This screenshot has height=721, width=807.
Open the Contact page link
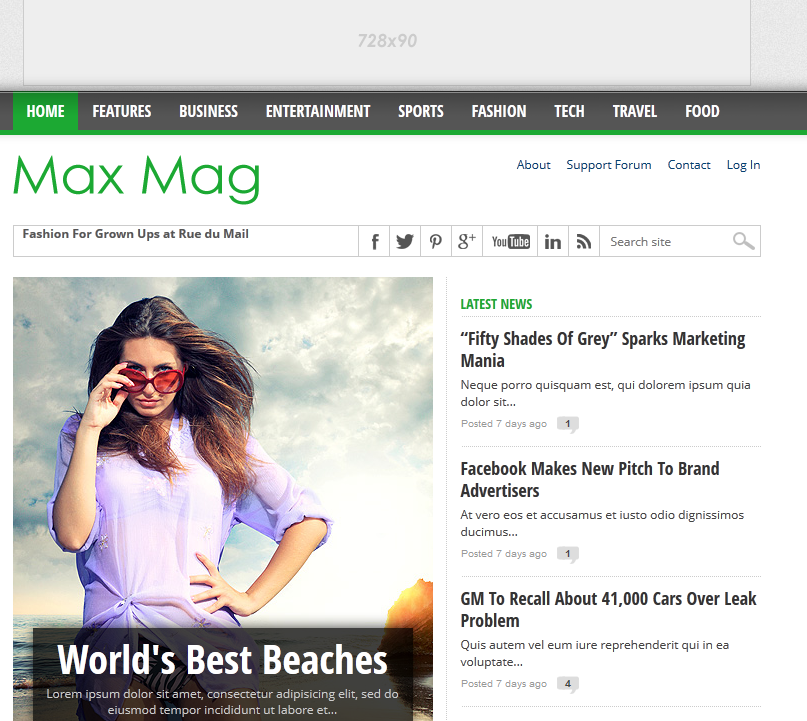coord(689,165)
